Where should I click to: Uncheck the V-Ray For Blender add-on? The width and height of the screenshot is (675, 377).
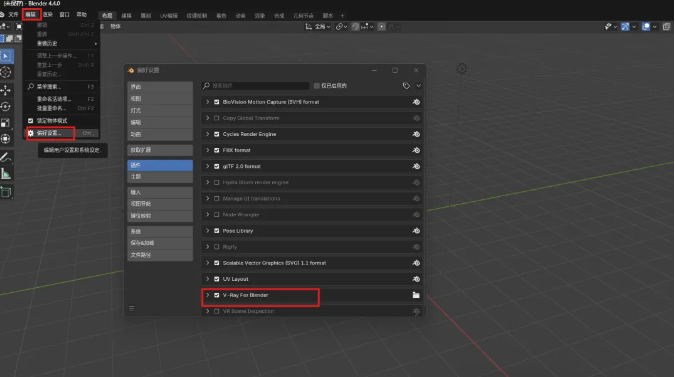click(x=217, y=295)
